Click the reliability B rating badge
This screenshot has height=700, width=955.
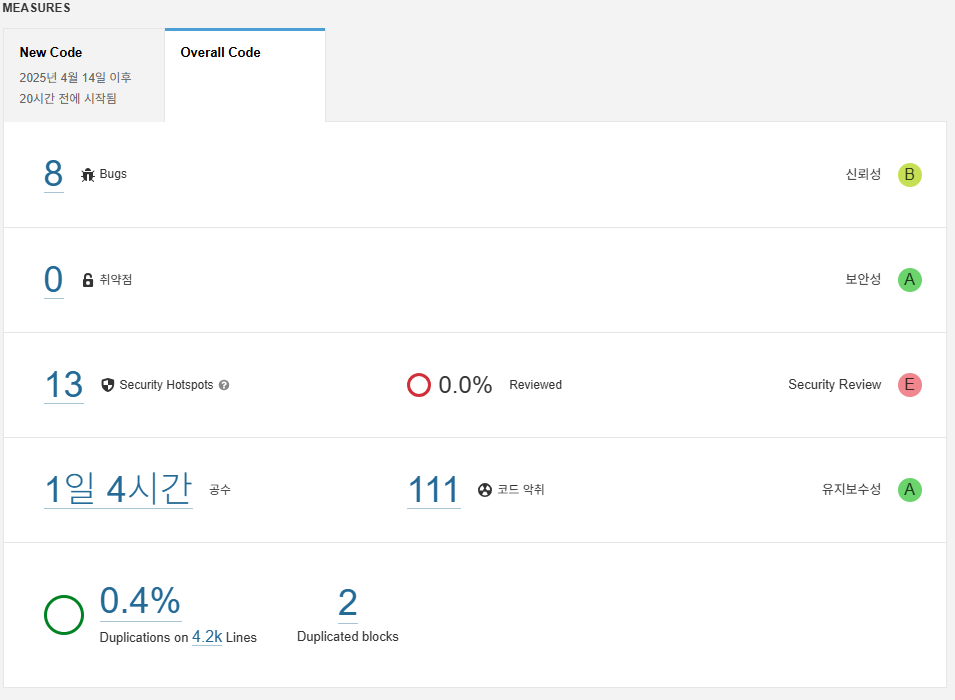coord(909,175)
